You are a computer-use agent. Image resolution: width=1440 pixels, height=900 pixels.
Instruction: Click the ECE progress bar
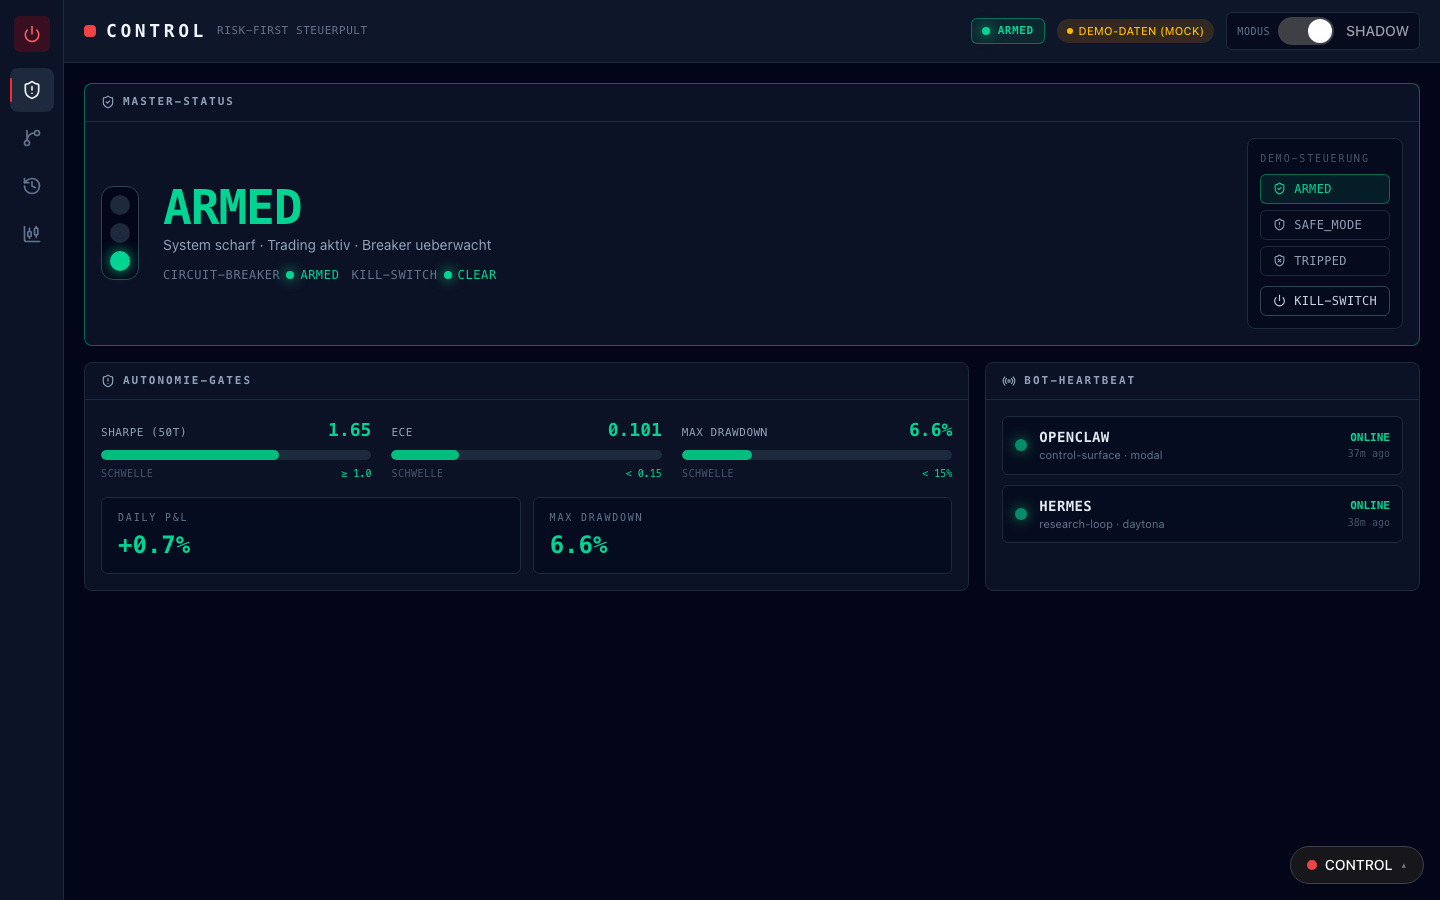coord(526,455)
